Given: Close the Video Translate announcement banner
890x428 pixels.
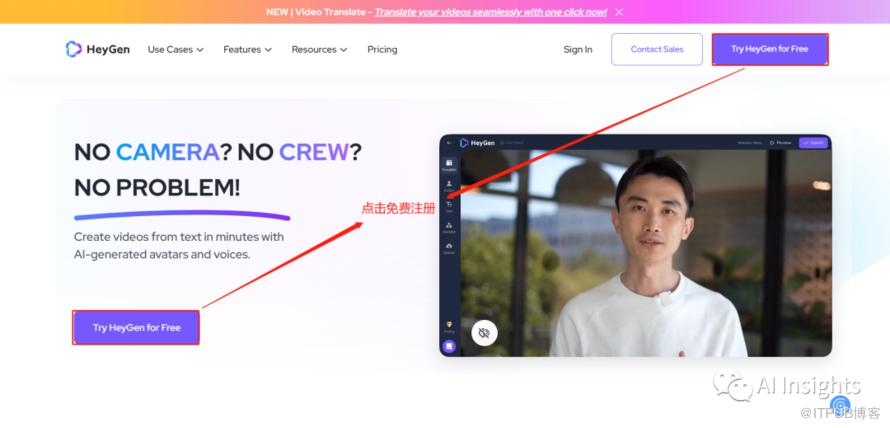Looking at the screenshot, I should [x=619, y=12].
